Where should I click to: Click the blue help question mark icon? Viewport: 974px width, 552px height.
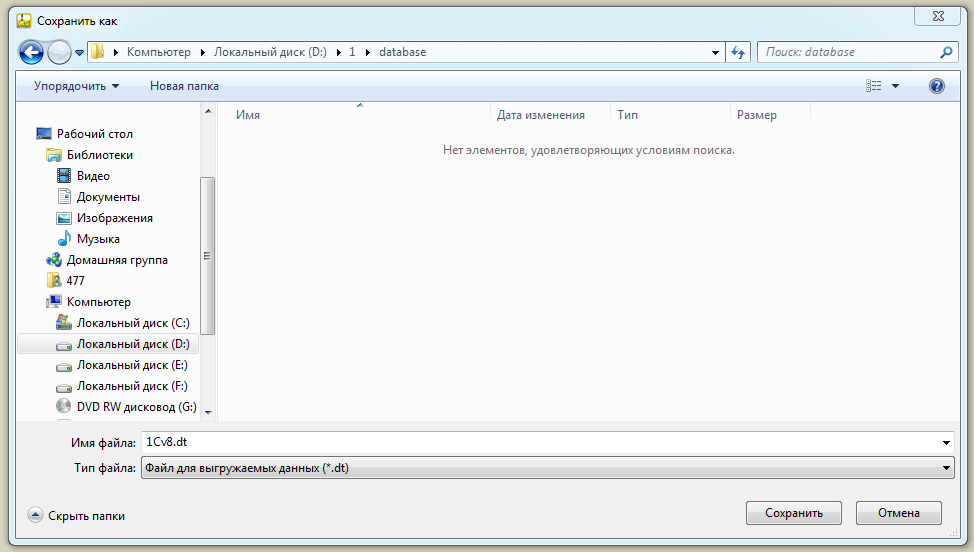pos(937,86)
